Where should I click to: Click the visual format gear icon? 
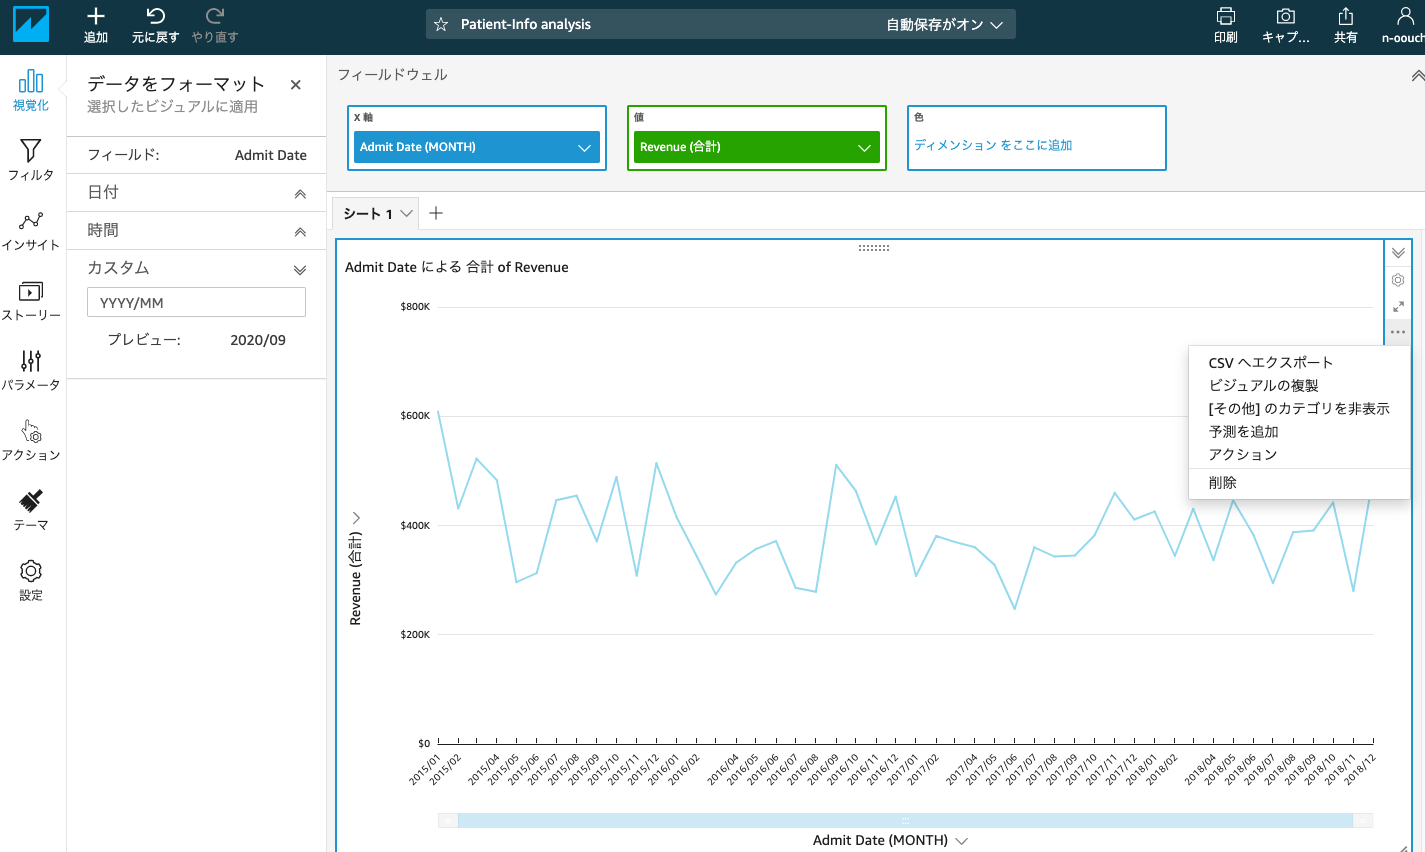[1398, 280]
